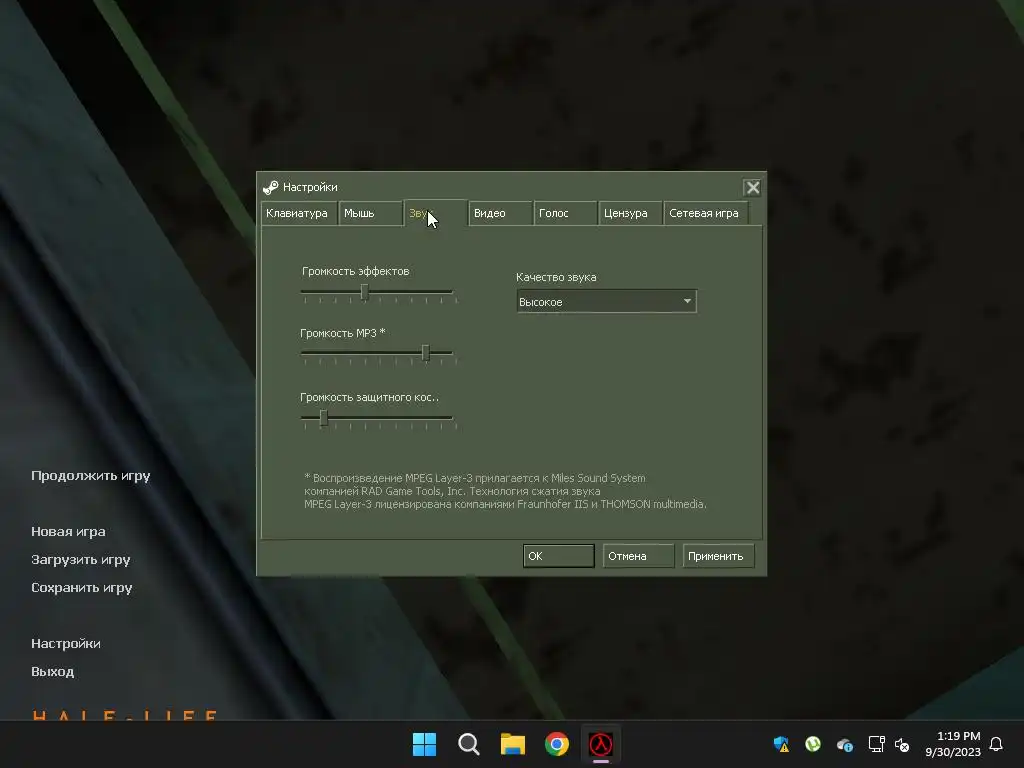Click Загрузить игру in main menu
This screenshot has width=1024, height=768.
coord(80,560)
